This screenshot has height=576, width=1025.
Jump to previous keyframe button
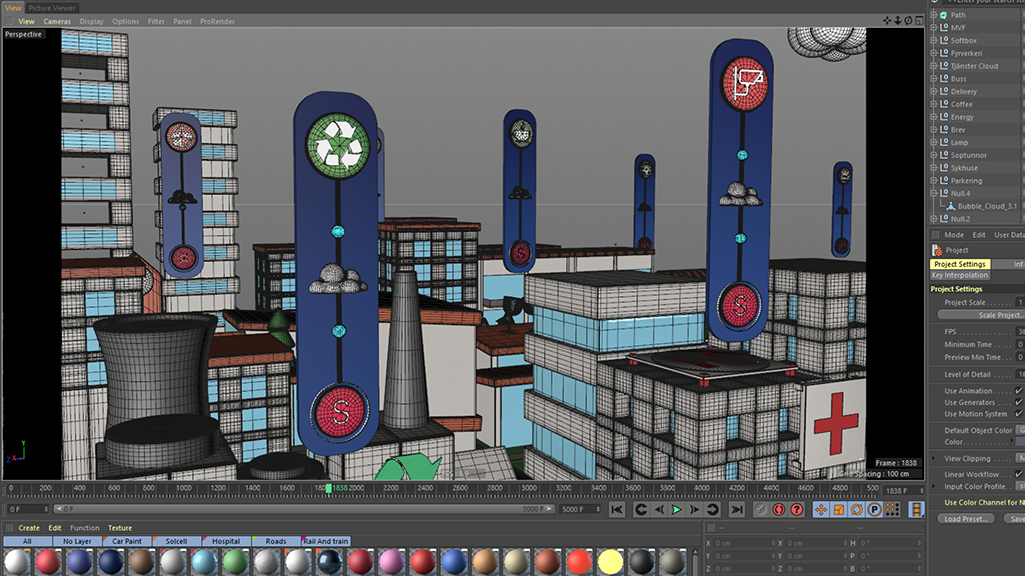click(x=641, y=509)
